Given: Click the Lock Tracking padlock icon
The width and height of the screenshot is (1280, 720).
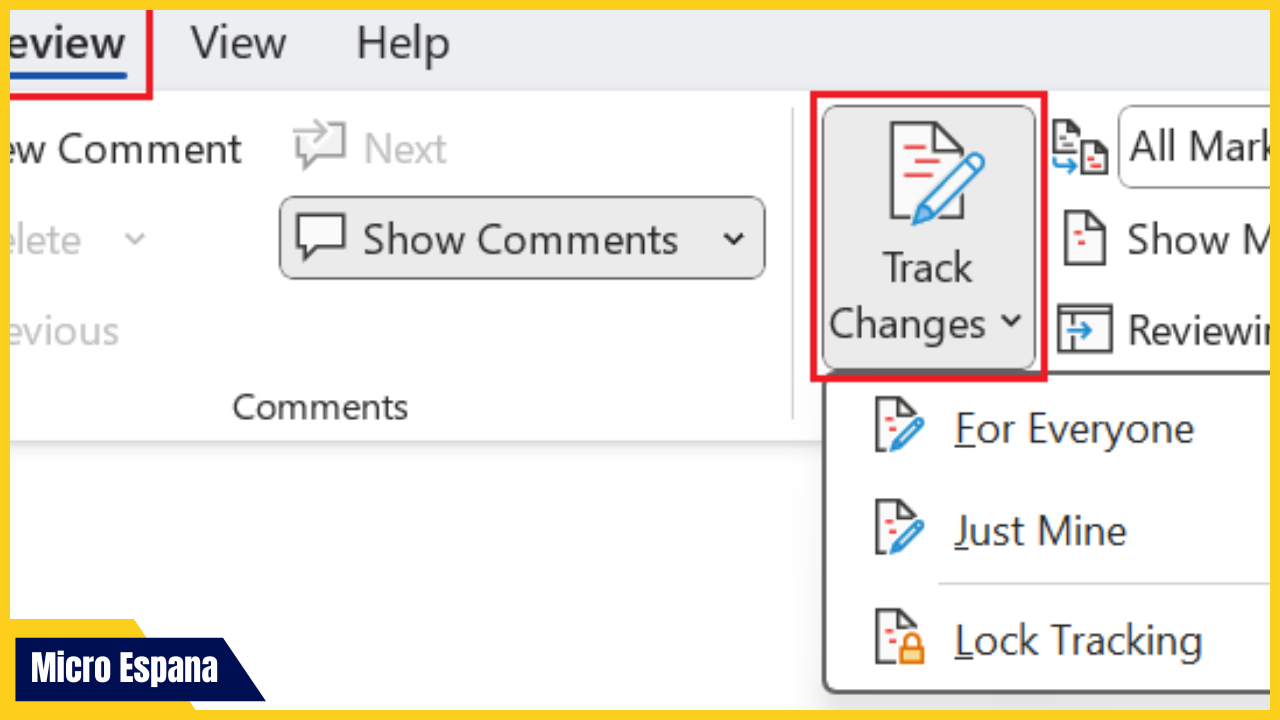Looking at the screenshot, I should click(x=898, y=639).
